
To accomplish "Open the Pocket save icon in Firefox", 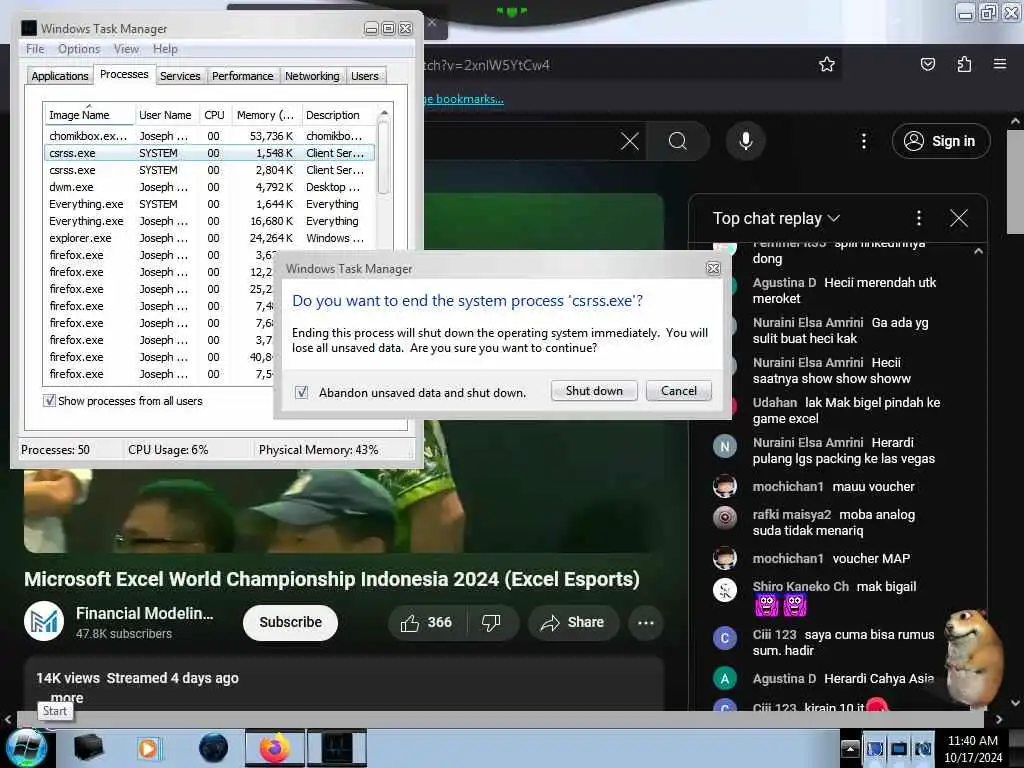I will point(927,64).
